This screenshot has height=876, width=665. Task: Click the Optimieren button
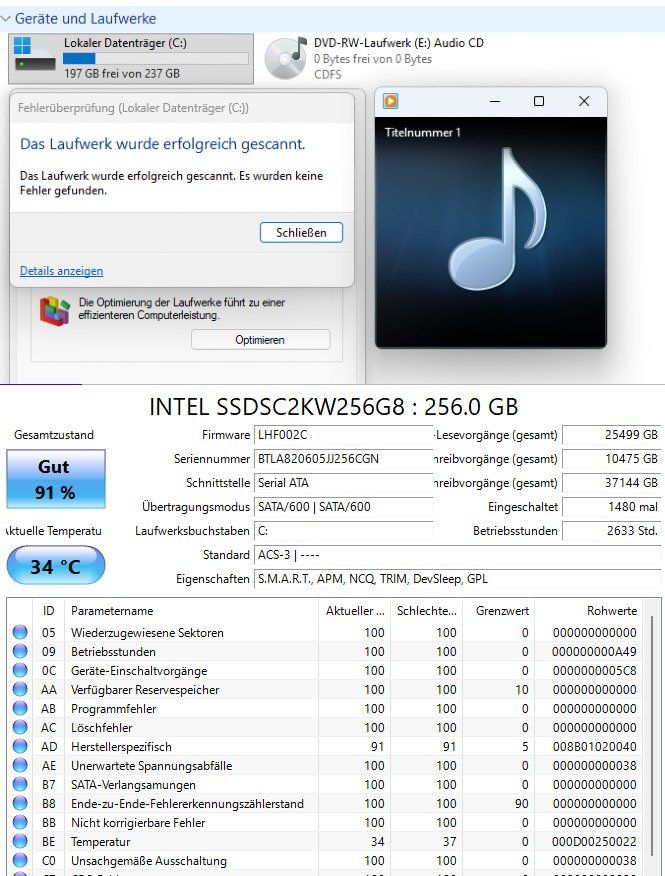(260, 340)
